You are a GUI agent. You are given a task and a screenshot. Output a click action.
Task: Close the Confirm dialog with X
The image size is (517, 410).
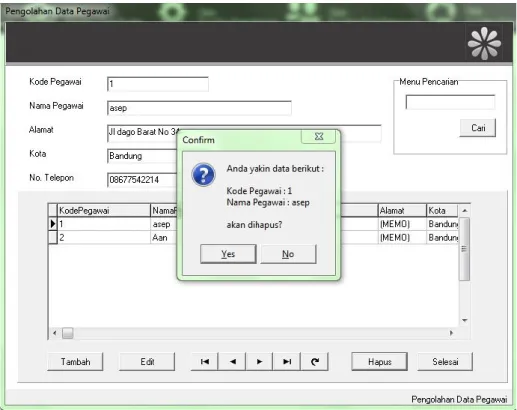(319, 136)
